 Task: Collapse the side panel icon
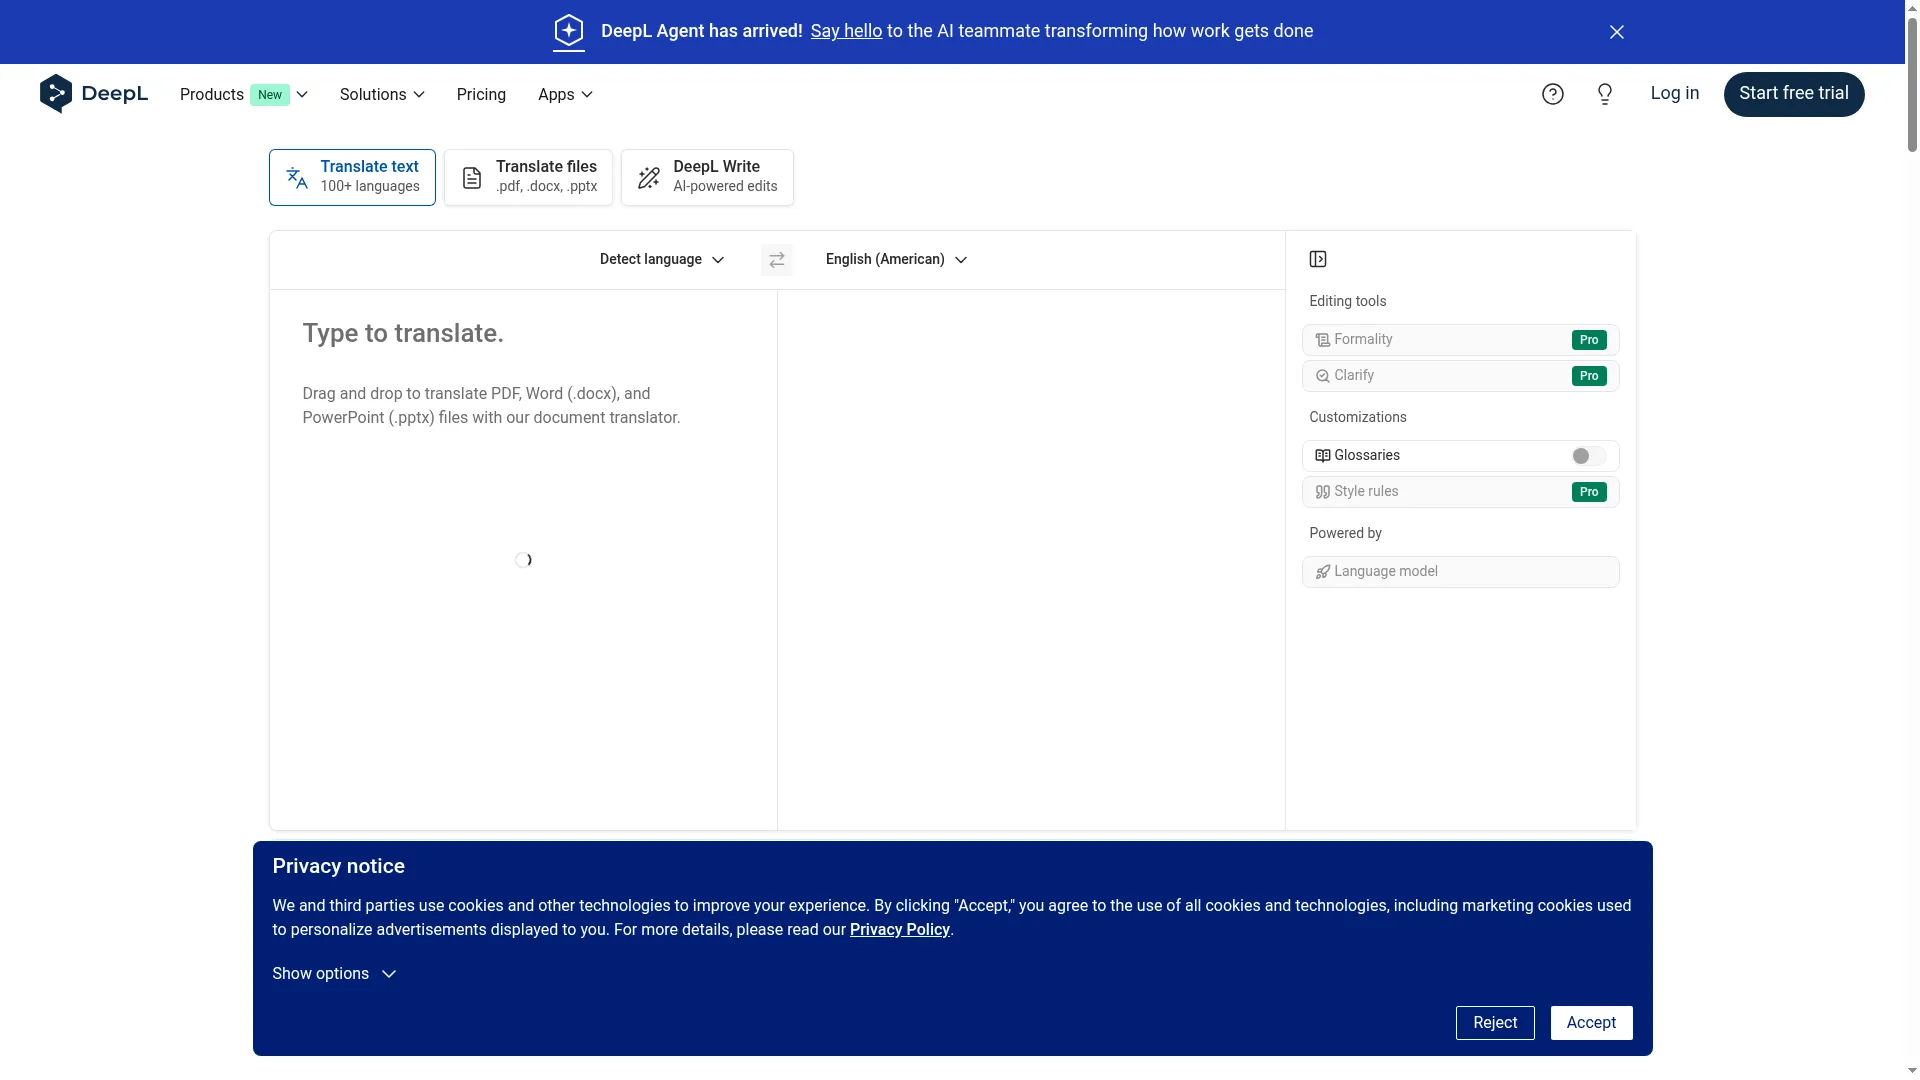point(1318,260)
